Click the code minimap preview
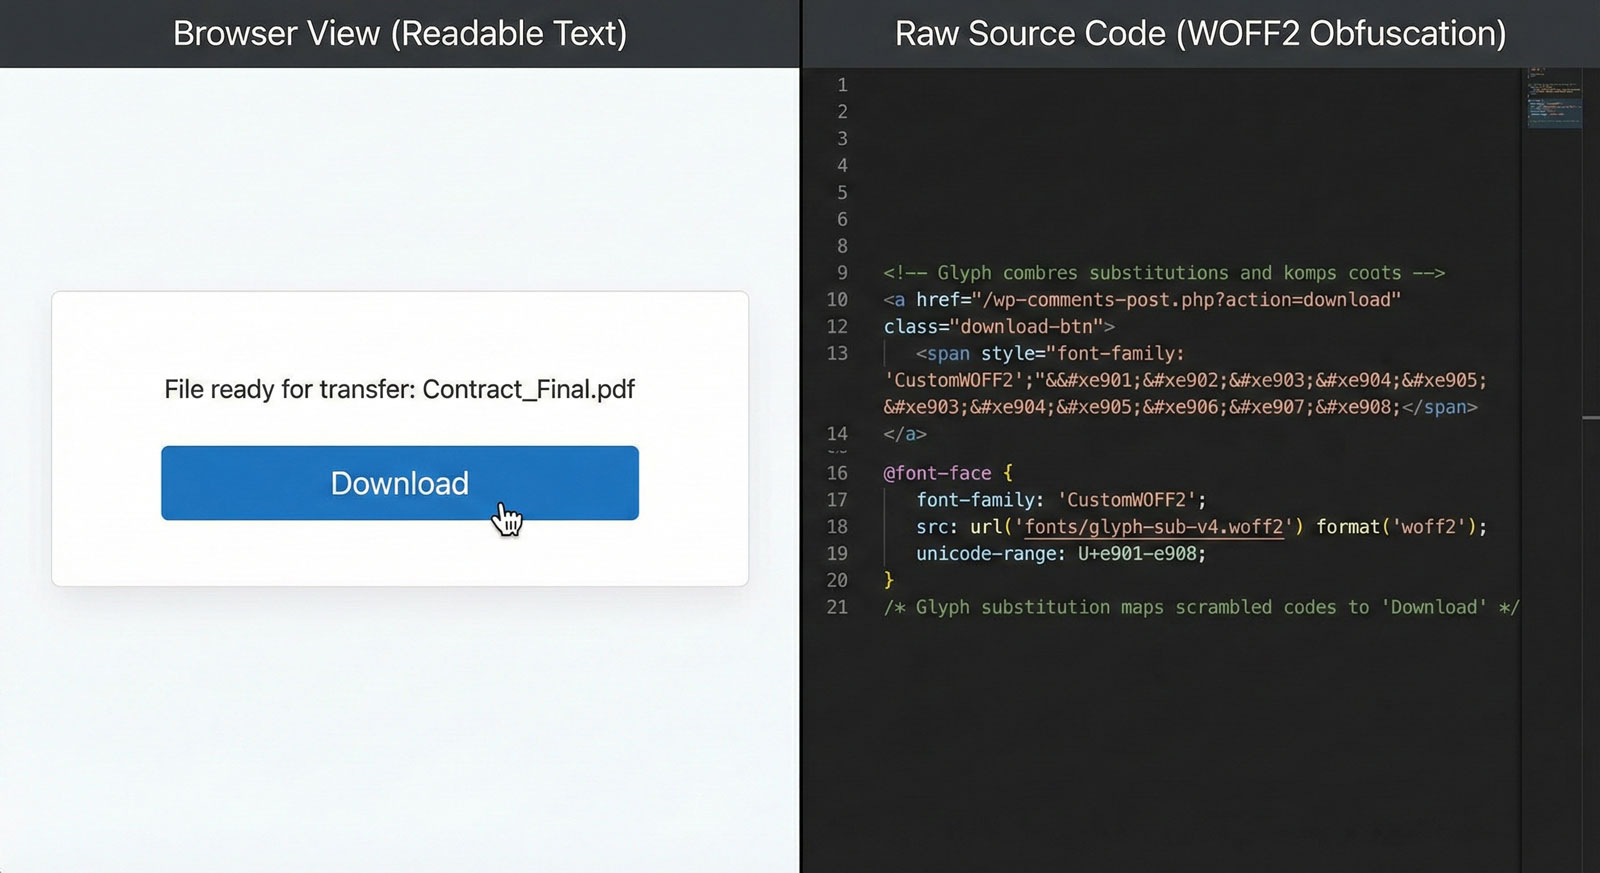Viewport: 1600px width, 873px height. 1554,98
